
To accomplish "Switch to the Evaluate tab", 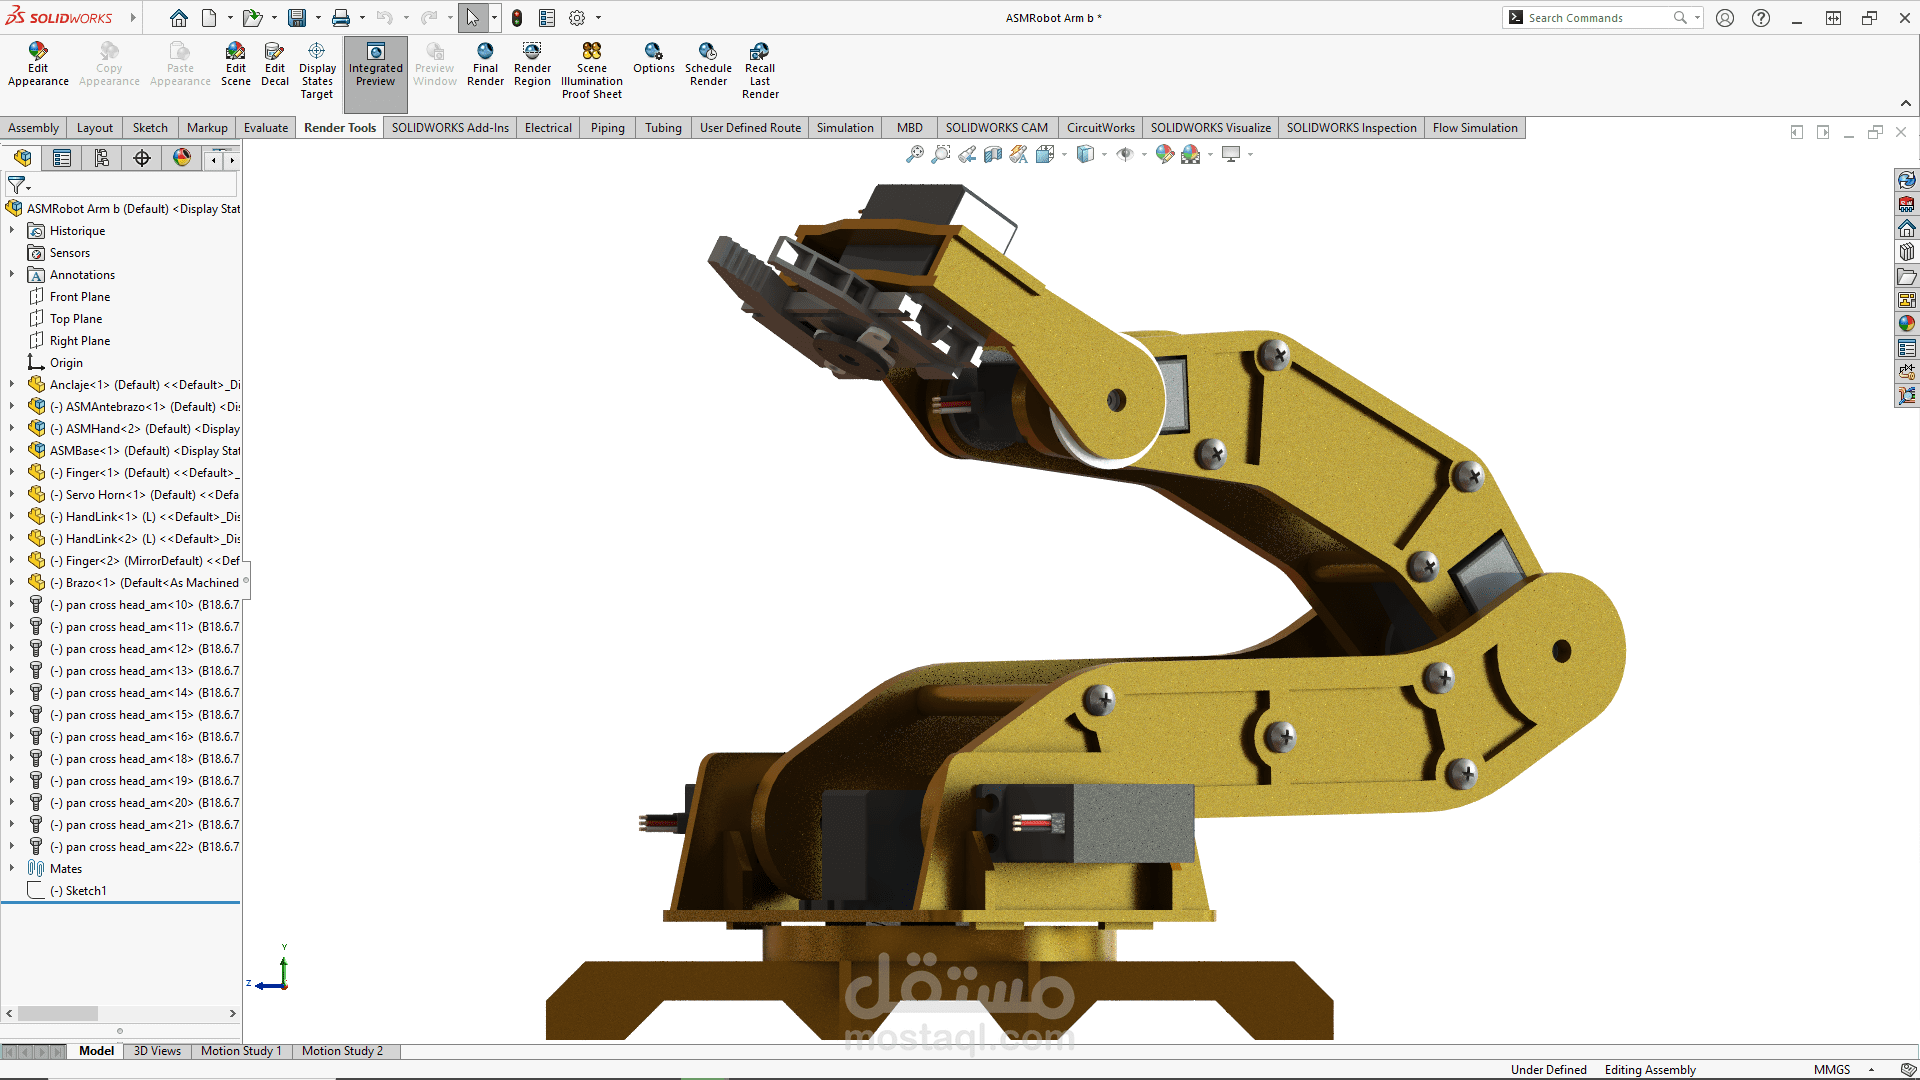I will click(x=266, y=128).
